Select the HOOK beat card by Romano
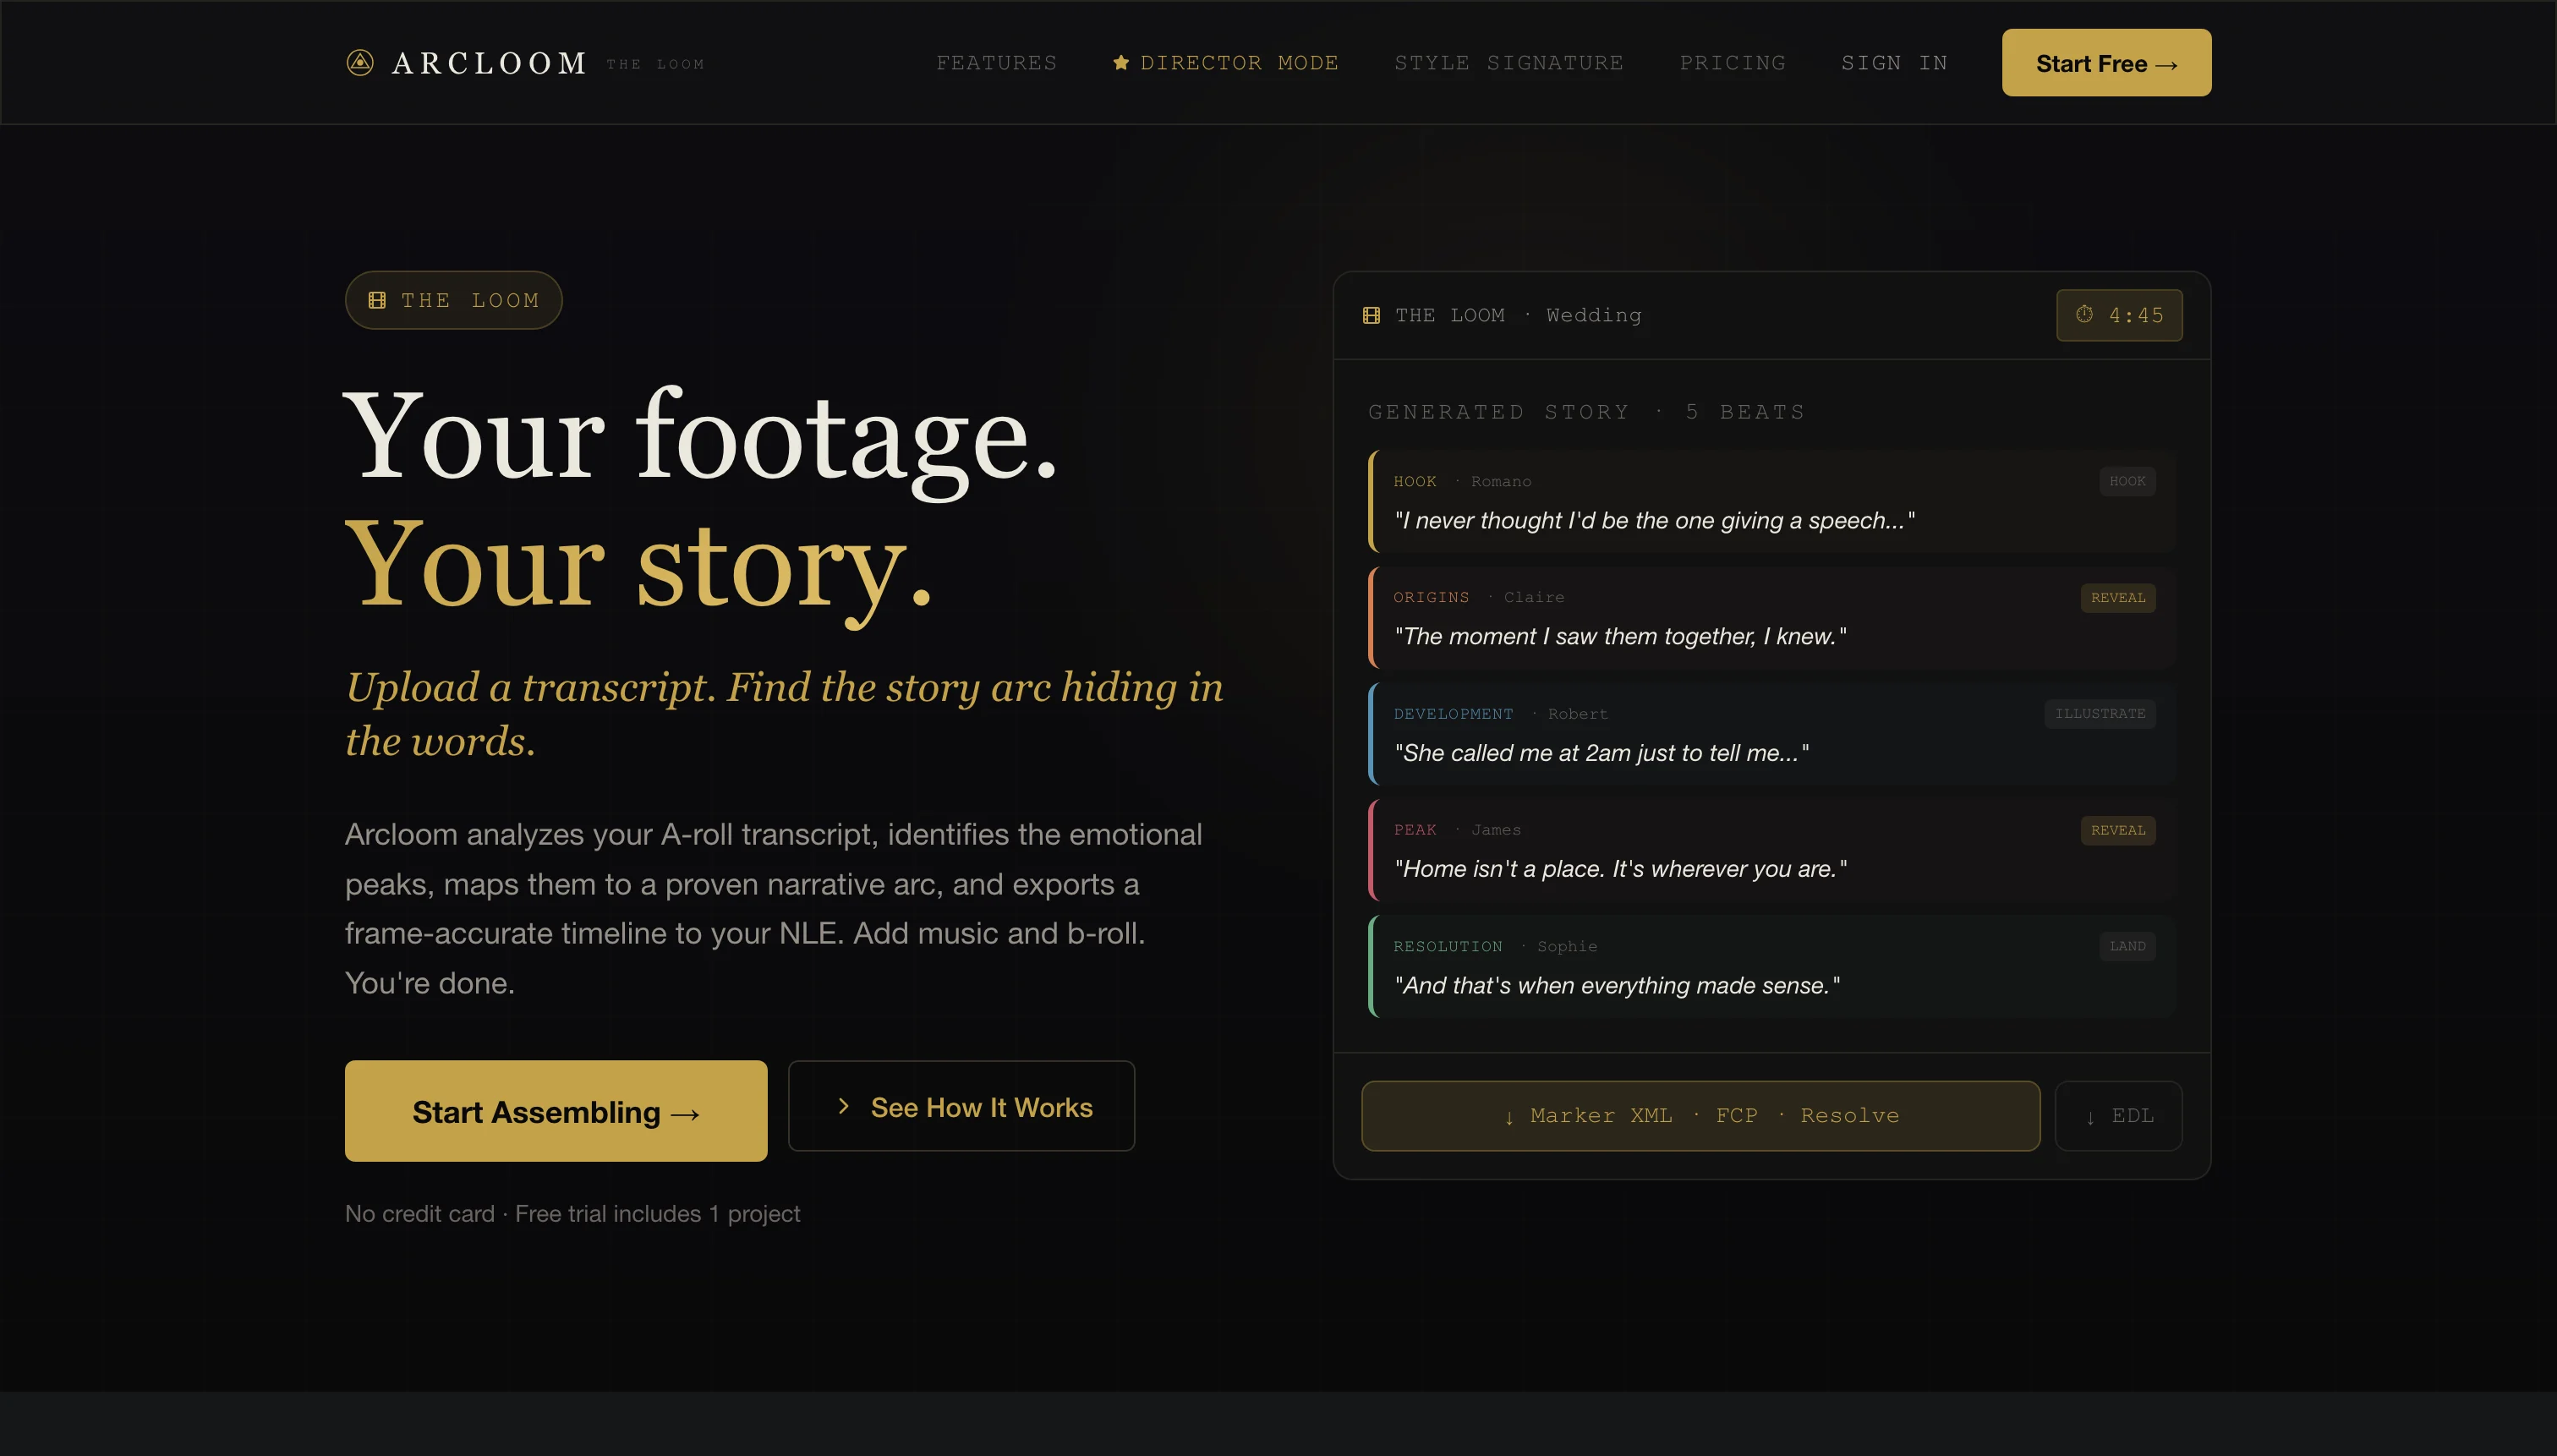 (x=1771, y=501)
